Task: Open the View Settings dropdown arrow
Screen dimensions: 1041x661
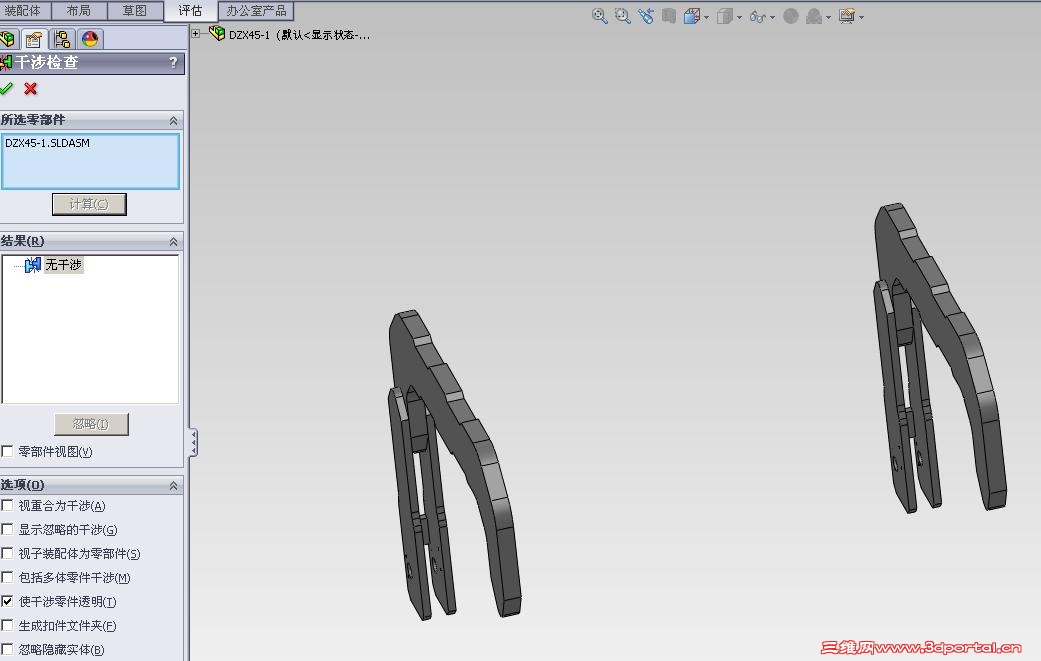Action: click(x=861, y=18)
